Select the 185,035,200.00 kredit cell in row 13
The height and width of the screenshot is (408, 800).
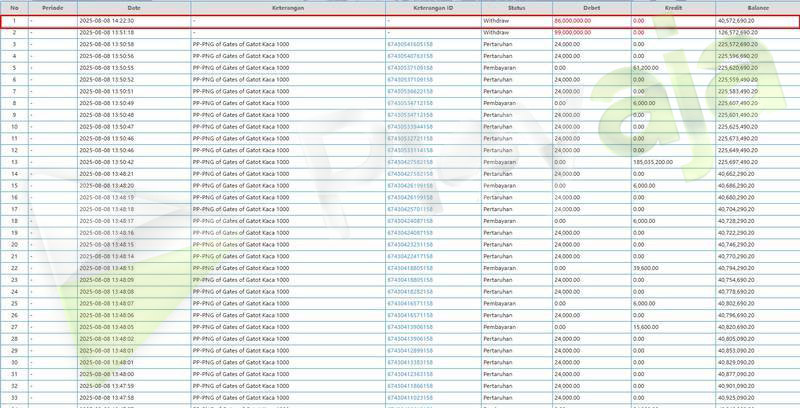pos(656,162)
